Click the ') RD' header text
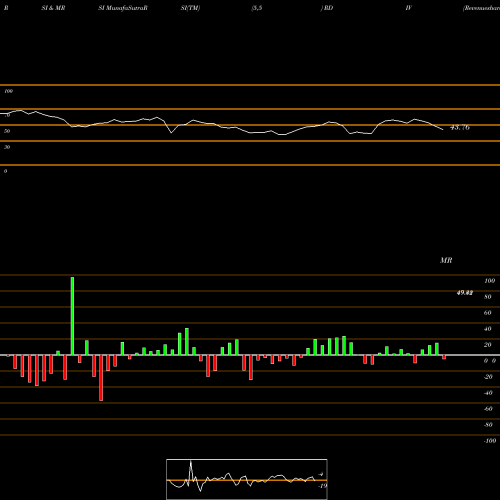Screen dimensions: 500x500 (x=327, y=8)
